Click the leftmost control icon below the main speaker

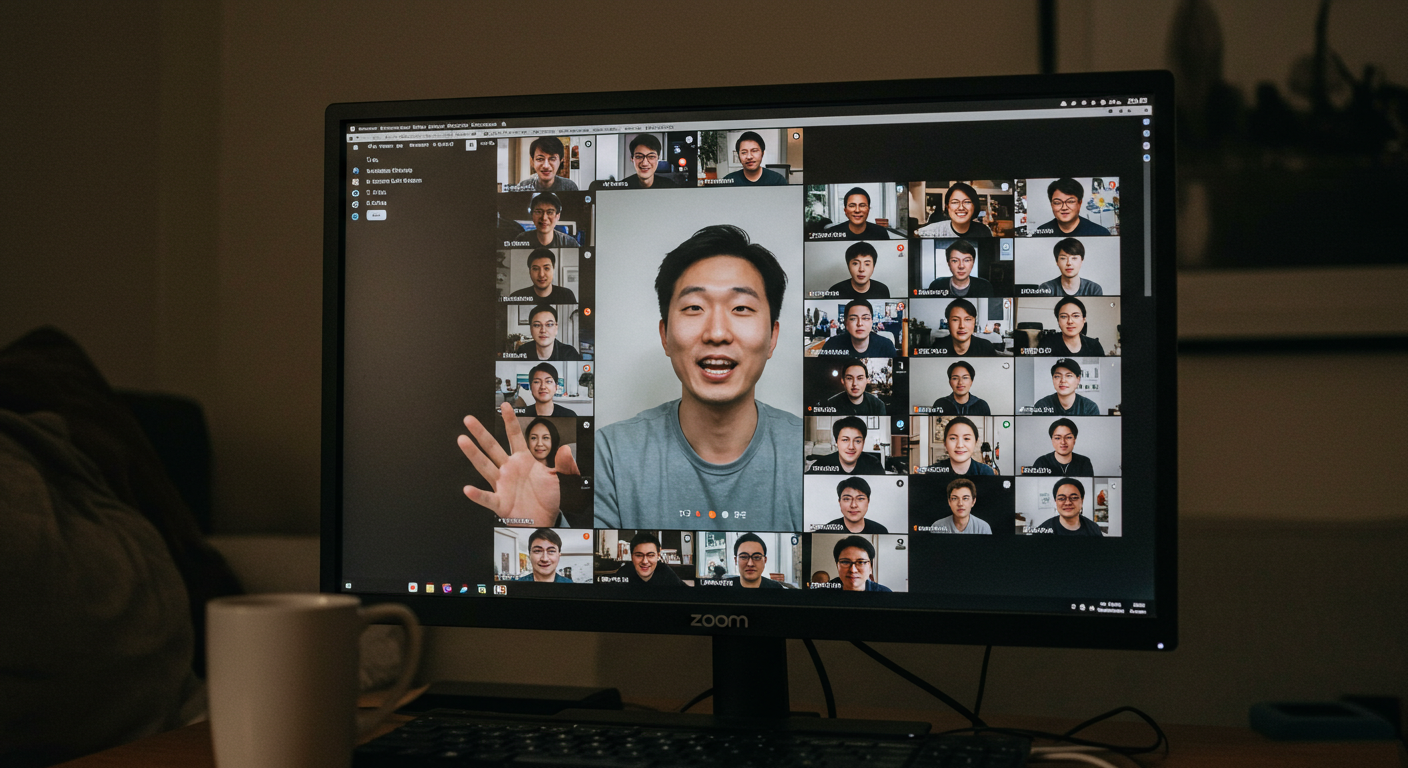coord(685,513)
